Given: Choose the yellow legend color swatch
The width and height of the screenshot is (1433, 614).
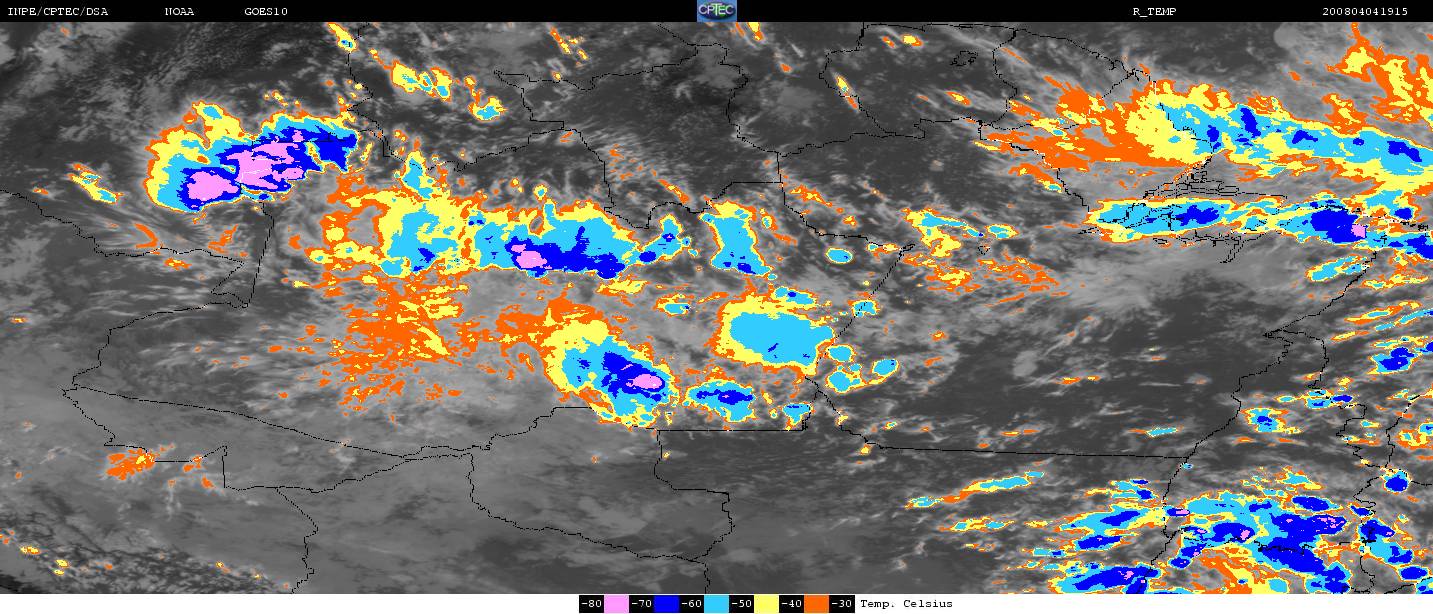Looking at the screenshot, I should 766,604.
